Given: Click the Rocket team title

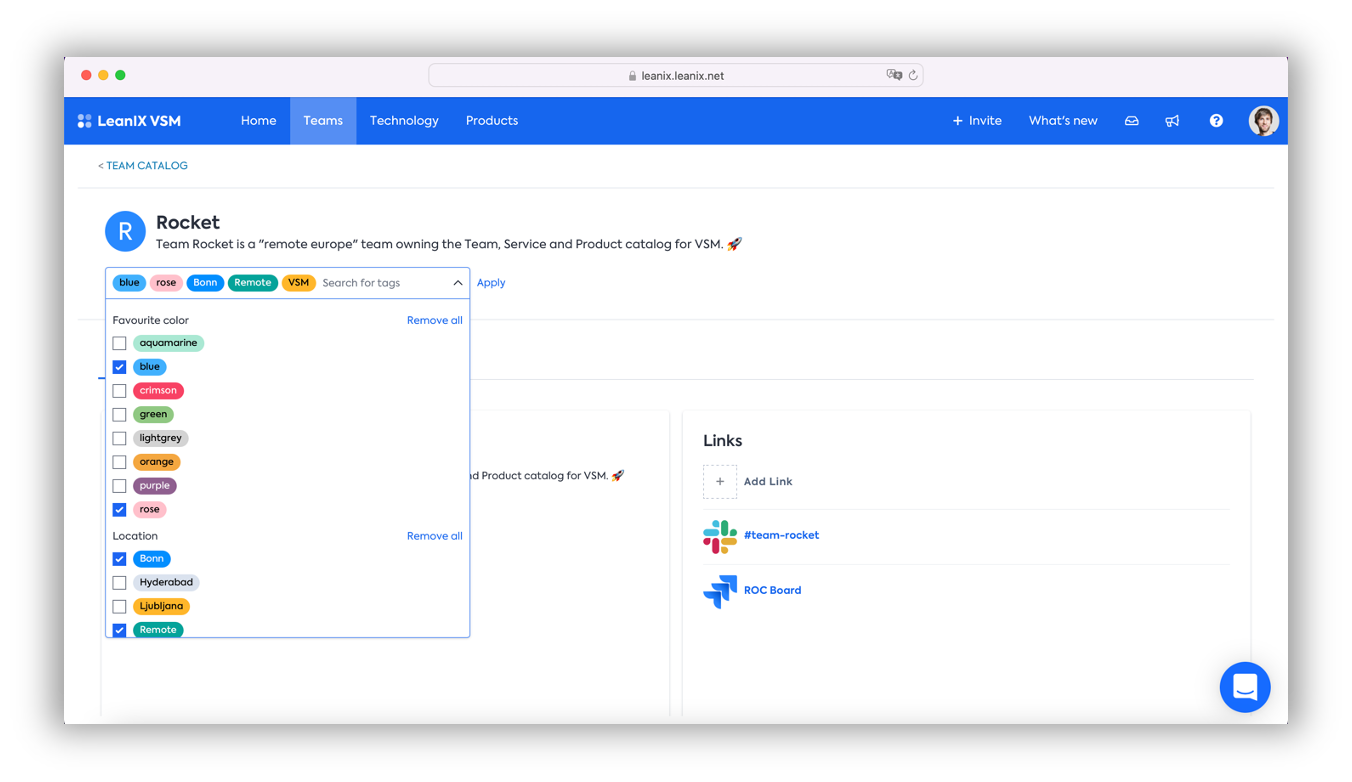Looking at the screenshot, I should [188, 223].
